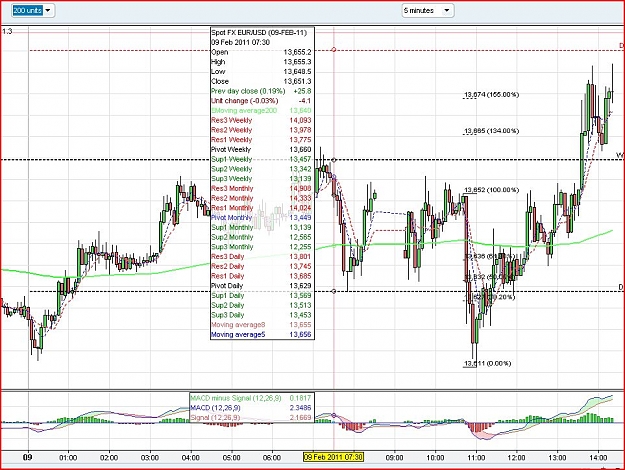Click the 10:00 time axis label
This screenshot has width=625, height=470.
click(435, 458)
